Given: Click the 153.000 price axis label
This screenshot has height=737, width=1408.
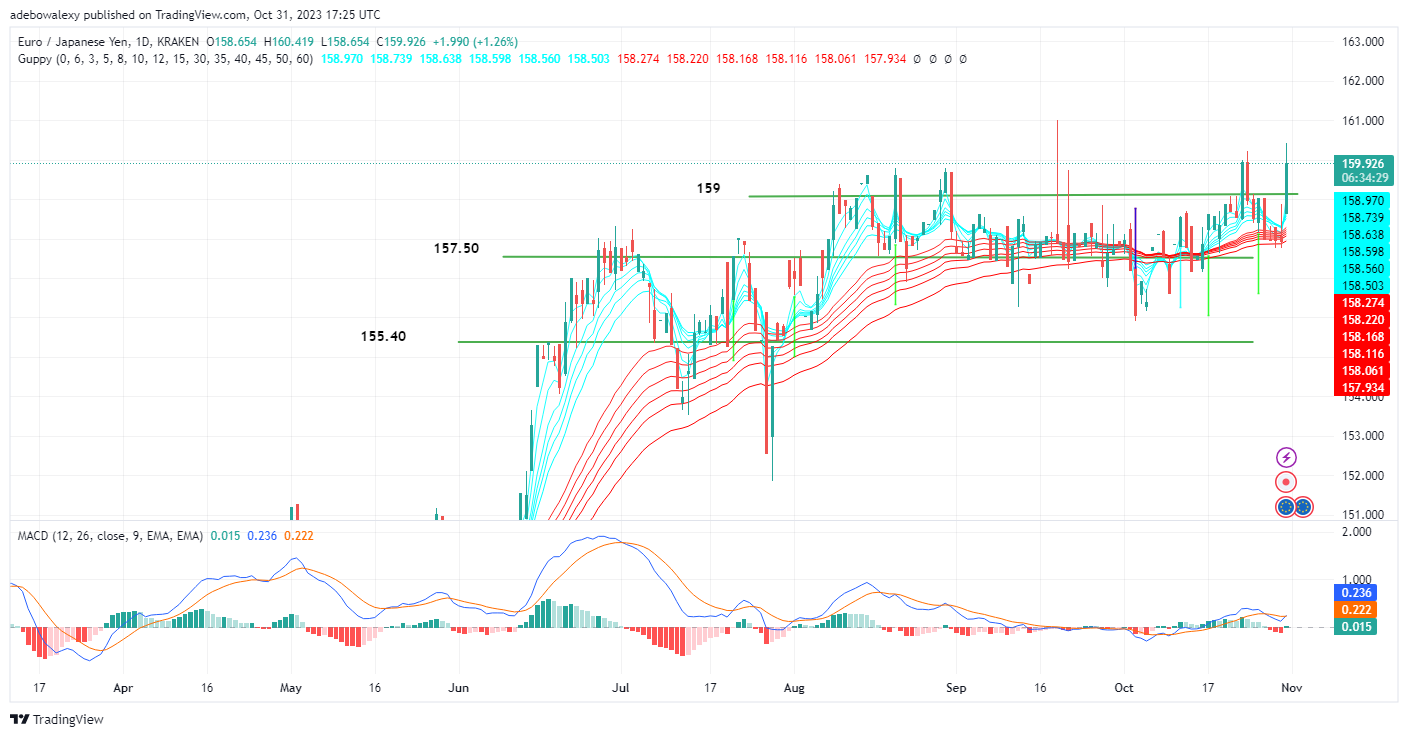Looking at the screenshot, I should [x=1362, y=436].
